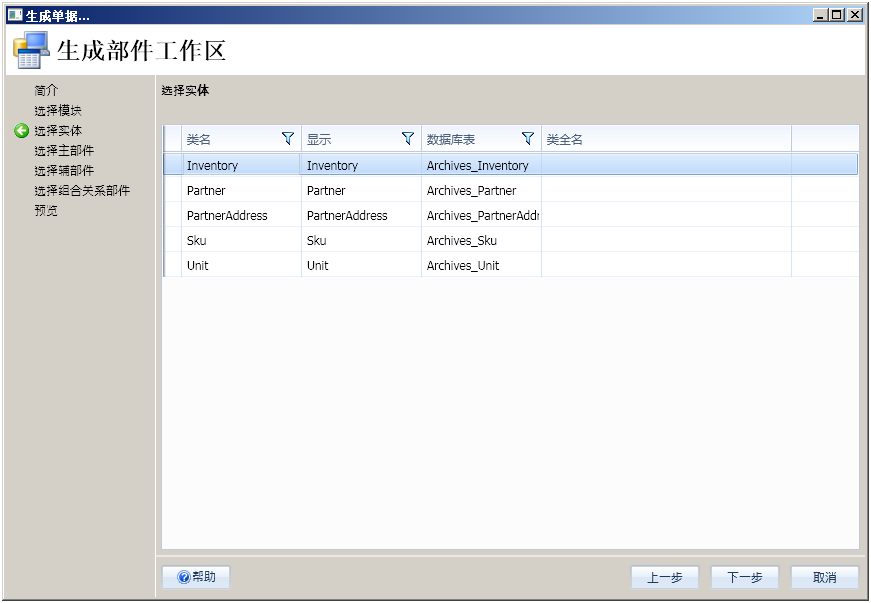The height and width of the screenshot is (603, 871).
Task: Go back with the 上一步 button
Action: click(664, 577)
